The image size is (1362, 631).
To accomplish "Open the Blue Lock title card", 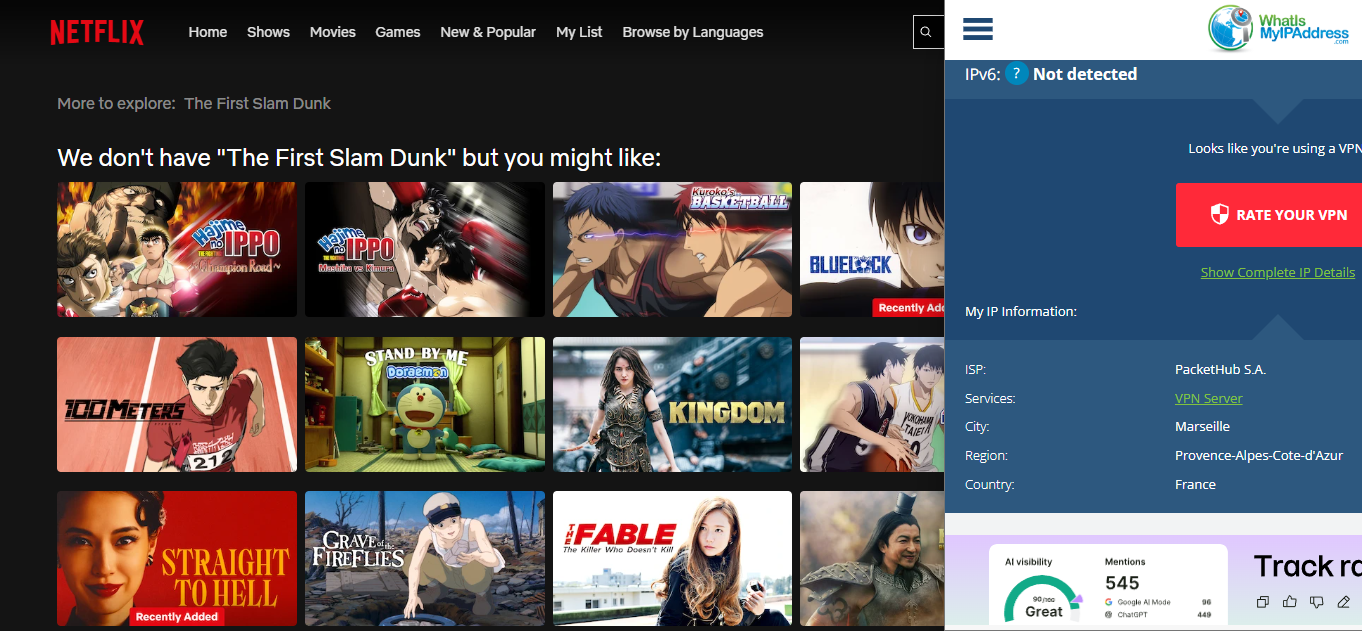I will point(872,249).
